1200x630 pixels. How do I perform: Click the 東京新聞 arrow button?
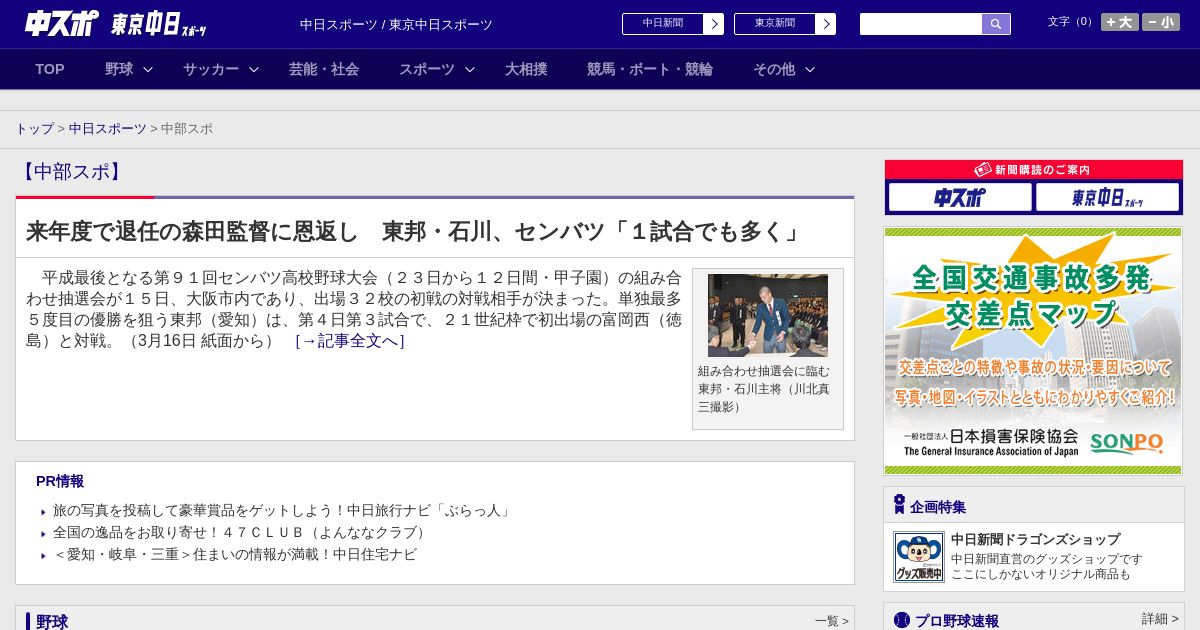pyautogui.click(x=825, y=24)
